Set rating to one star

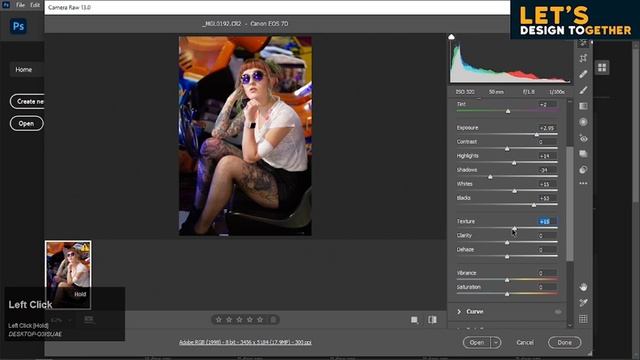pos(218,320)
